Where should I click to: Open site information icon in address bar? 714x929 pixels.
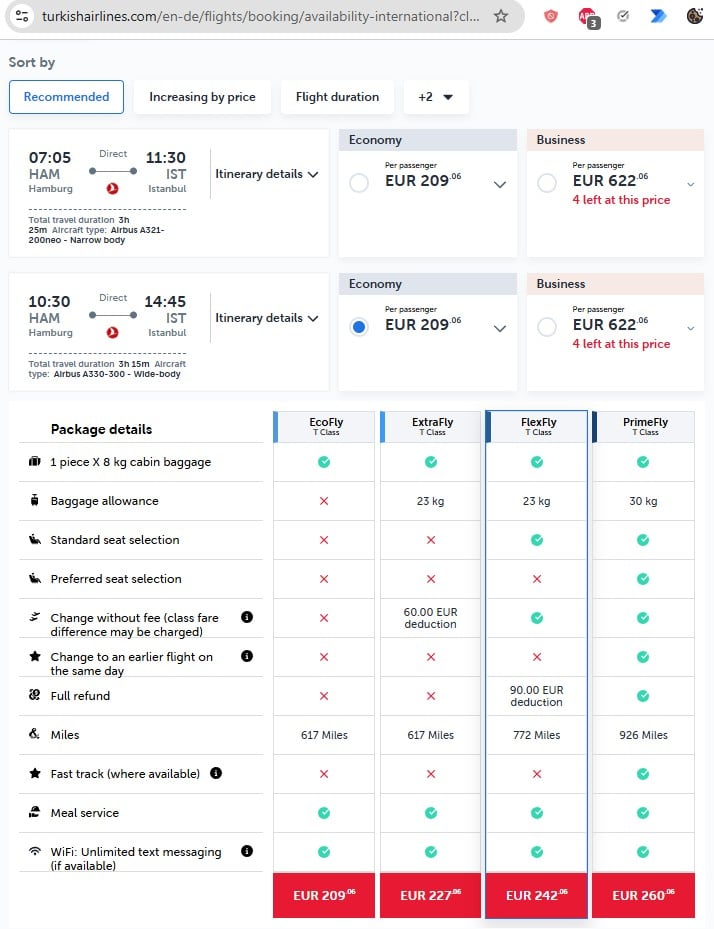(x=22, y=16)
